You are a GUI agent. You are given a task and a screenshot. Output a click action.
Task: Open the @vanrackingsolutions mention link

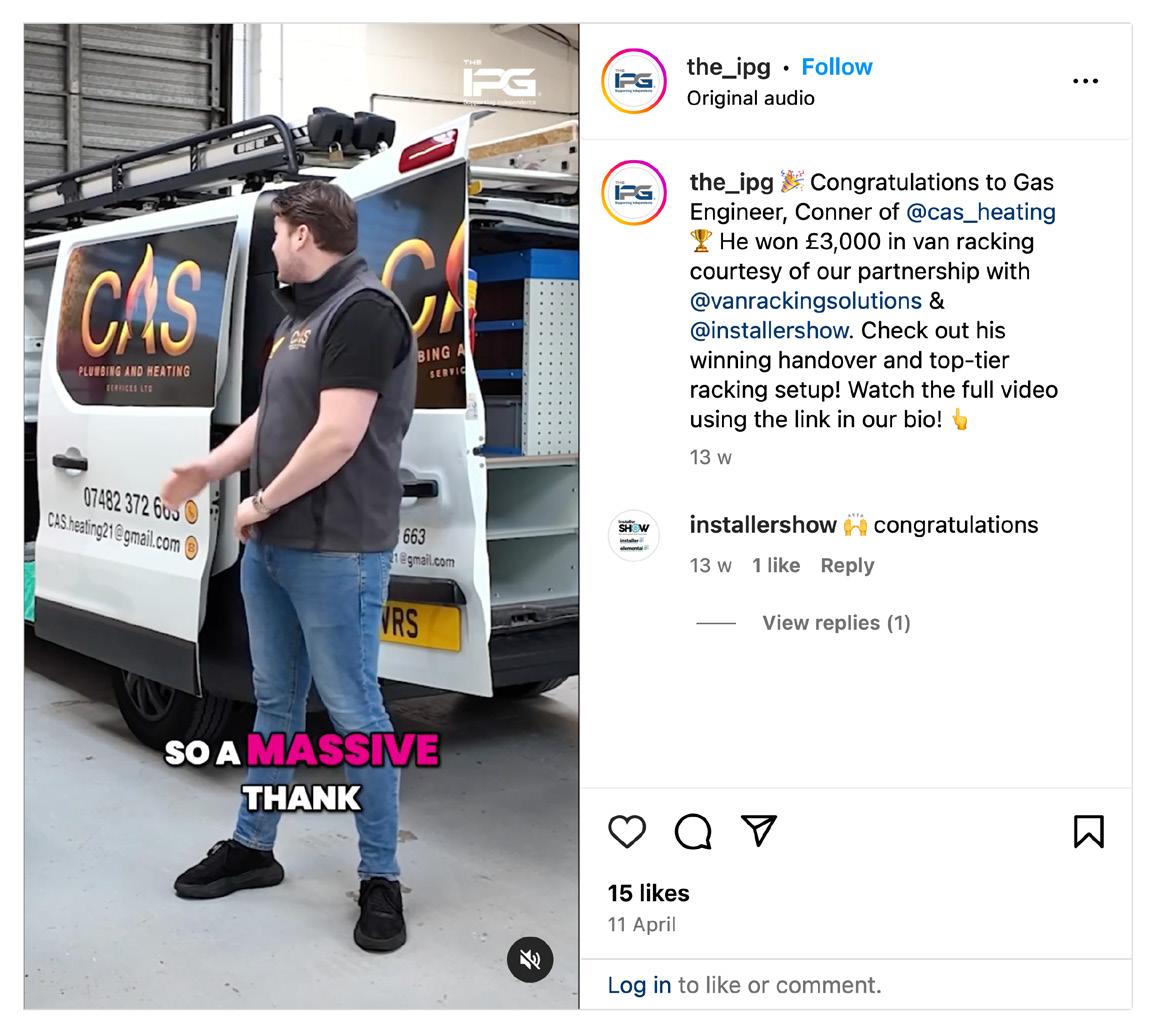[x=806, y=301]
